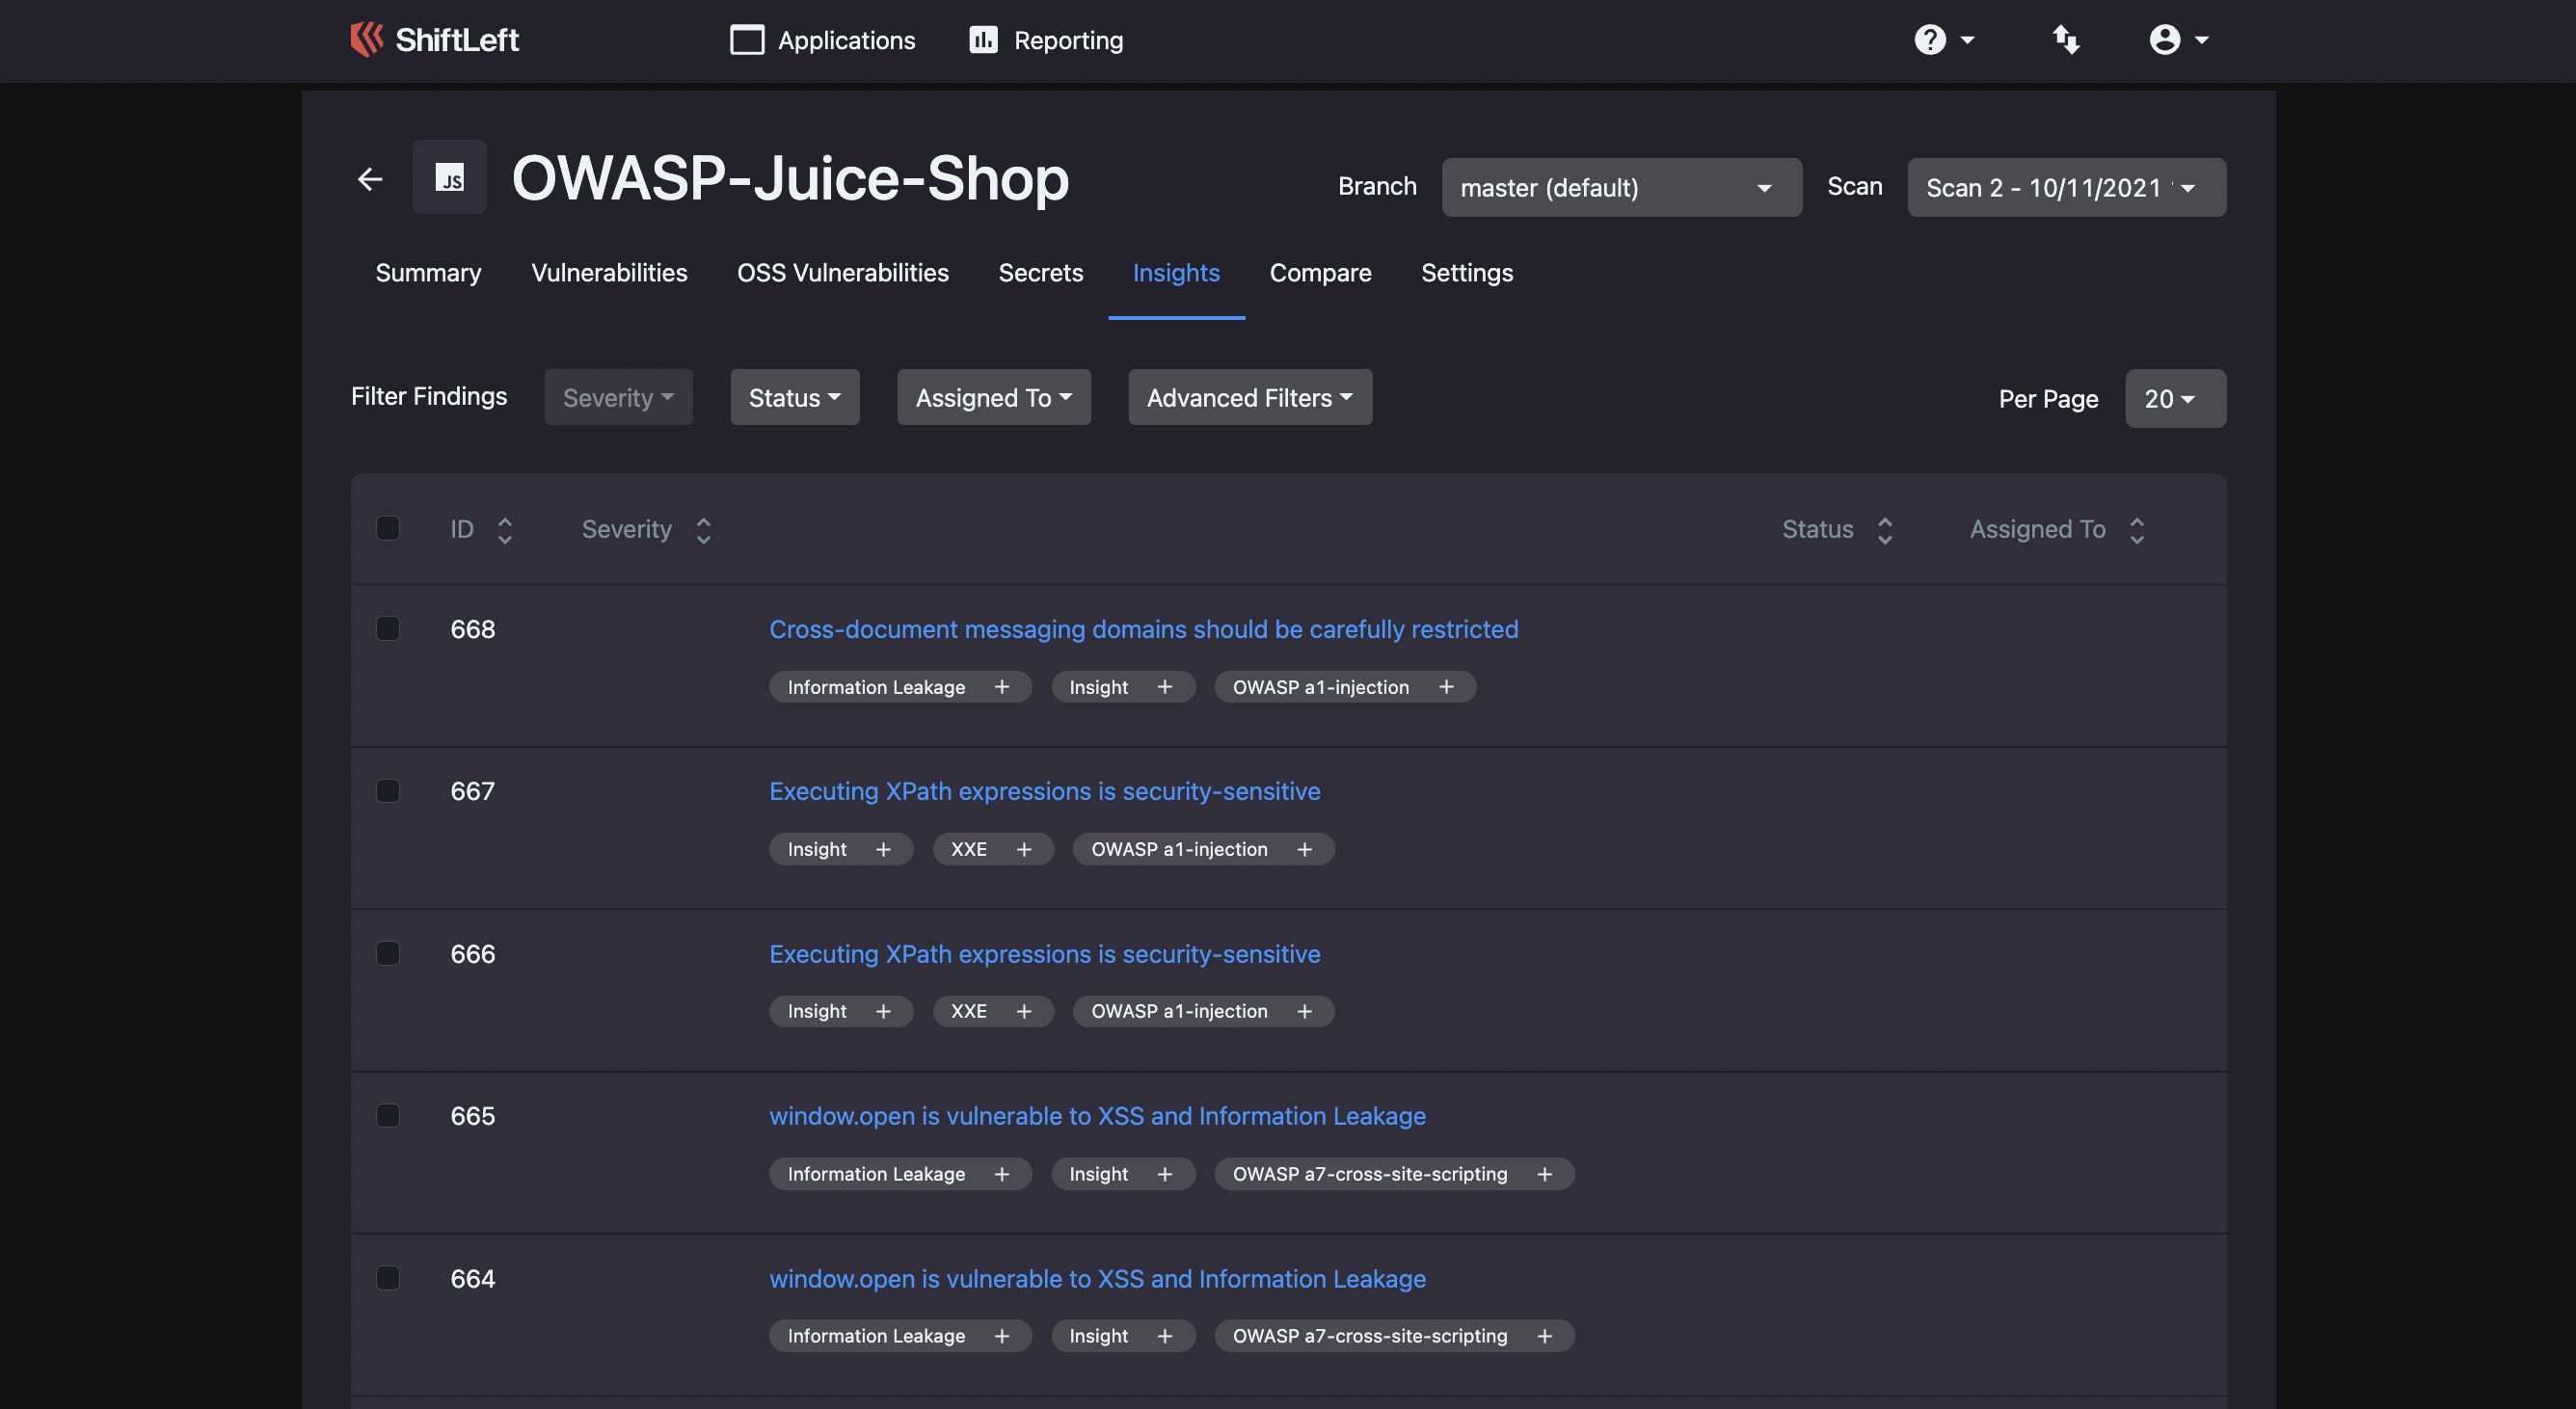Open finding 664 window.open XSS link
2576x1409 pixels.
[1097, 1279]
